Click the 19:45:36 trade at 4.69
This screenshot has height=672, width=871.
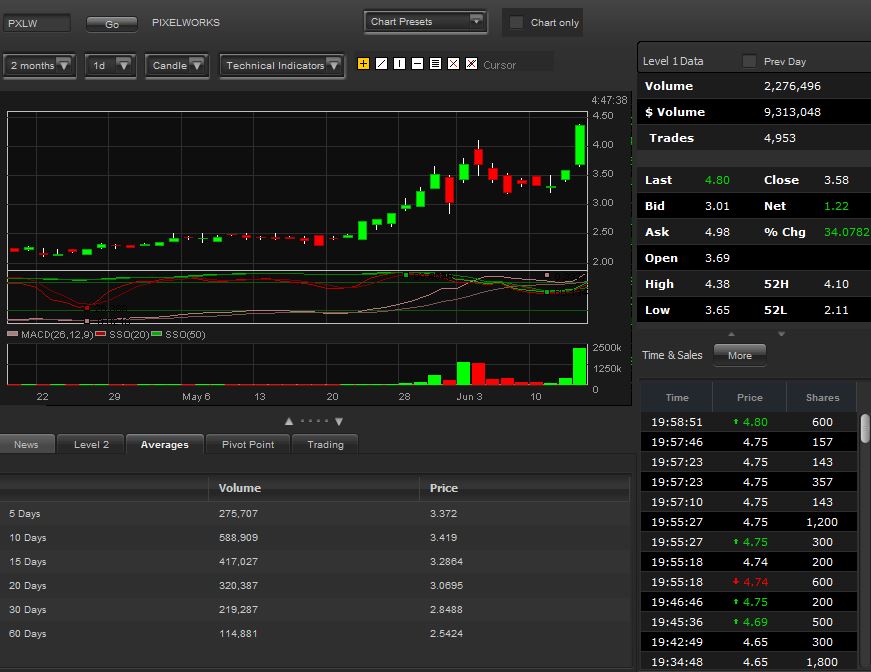click(x=748, y=622)
